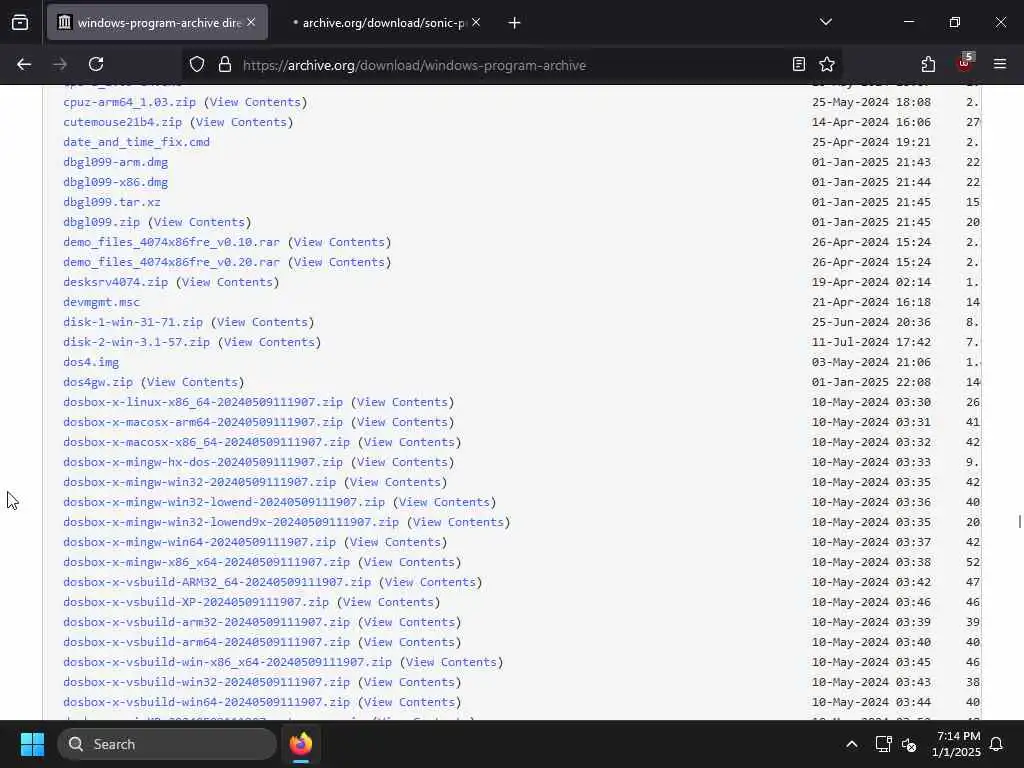Image resolution: width=1024 pixels, height=768 pixels.
Task: Download dosbox-x-vsbuild-XP zip
Action: [x=196, y=602]
